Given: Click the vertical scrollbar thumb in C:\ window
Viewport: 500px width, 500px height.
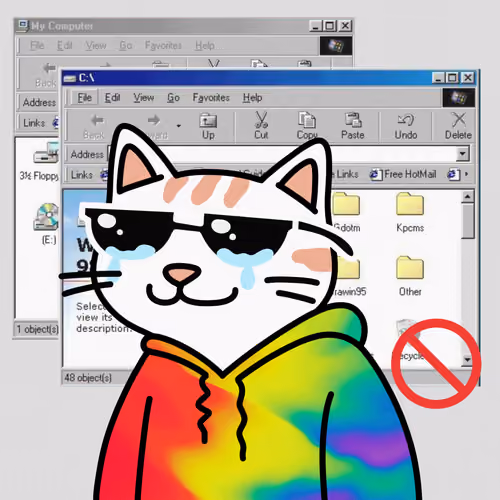Looking at the screenshot, I should click(468, 221).
